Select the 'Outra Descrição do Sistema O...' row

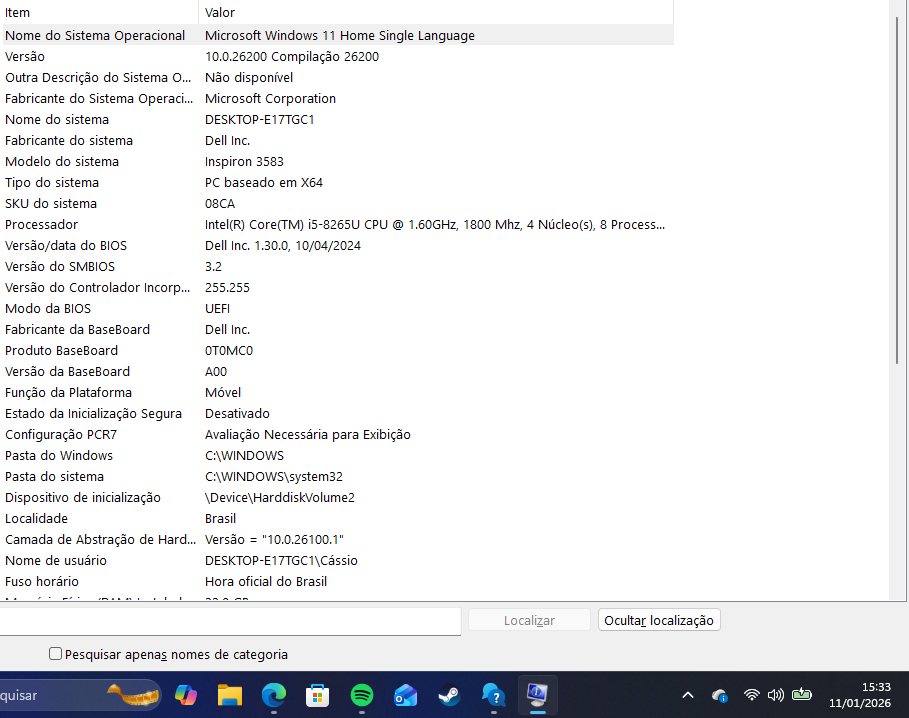click(338, 77)
